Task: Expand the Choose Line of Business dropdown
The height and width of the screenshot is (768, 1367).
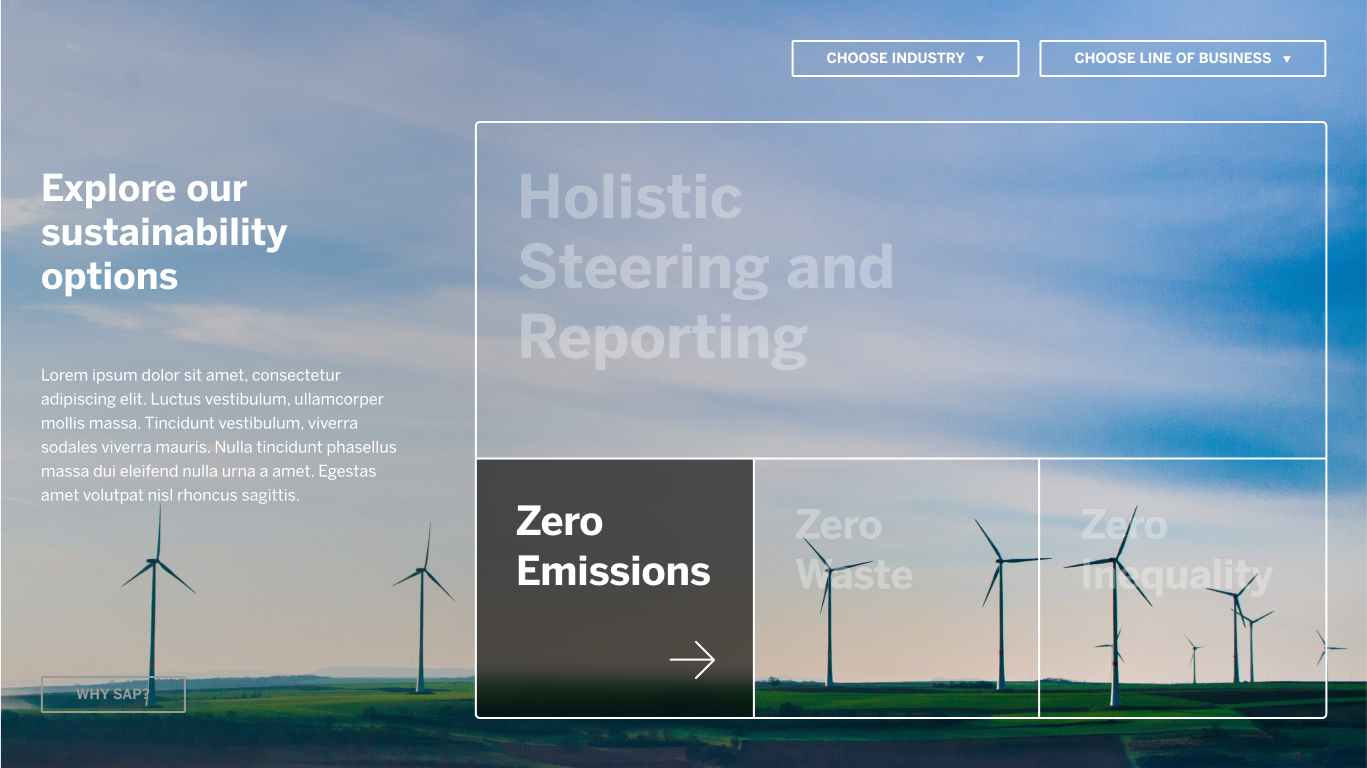Action: 1182,58
